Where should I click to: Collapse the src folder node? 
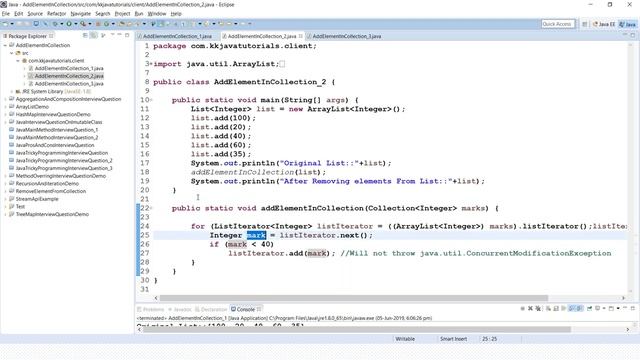pyautogui.click(x=11, y=53)
